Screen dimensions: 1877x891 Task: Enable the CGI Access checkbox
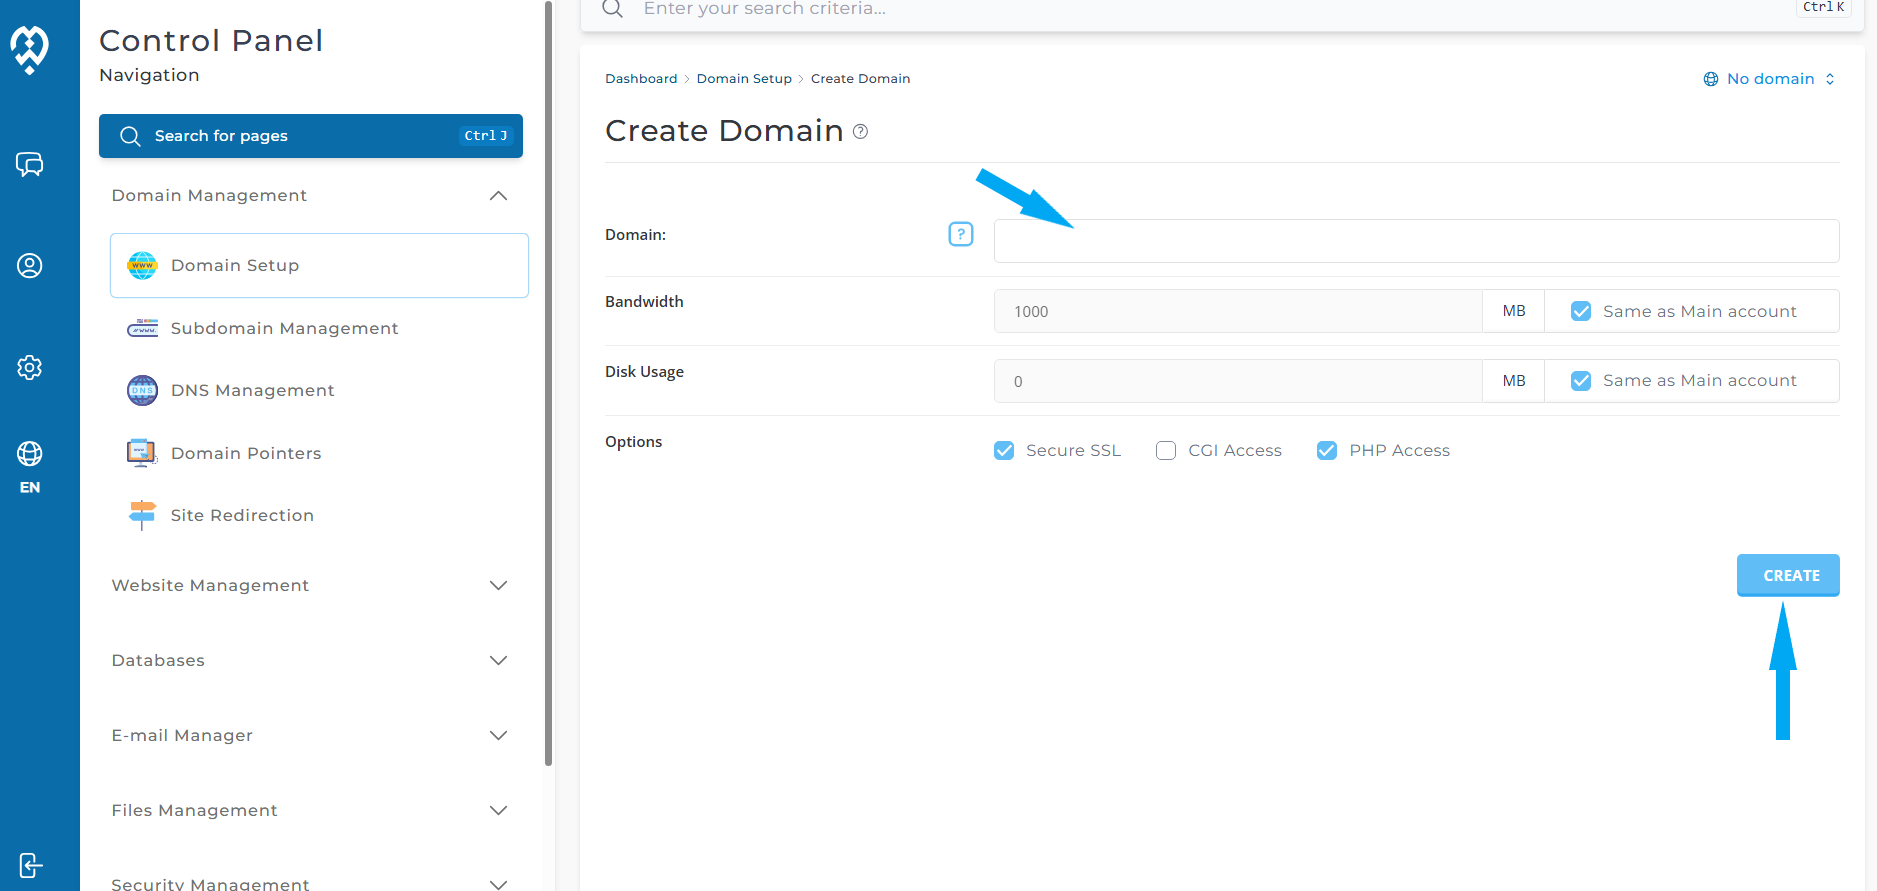pos(1166,451)
